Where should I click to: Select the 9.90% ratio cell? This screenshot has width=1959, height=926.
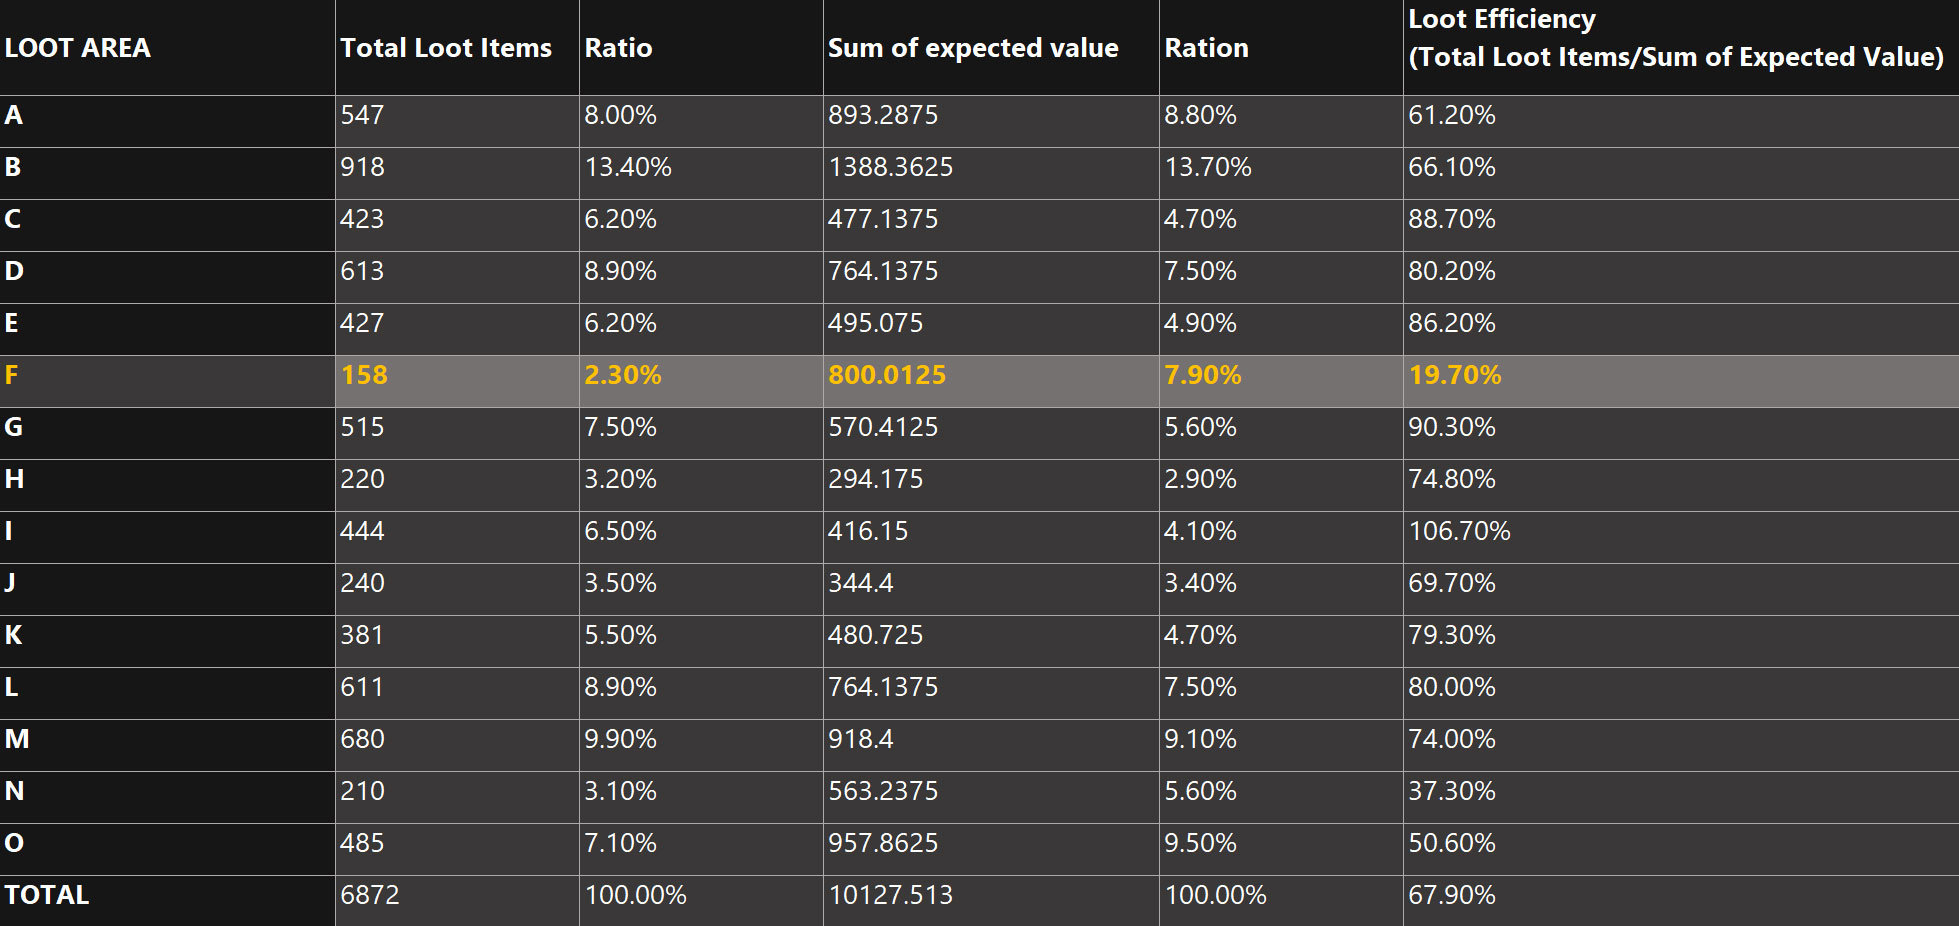click(620, 739)
